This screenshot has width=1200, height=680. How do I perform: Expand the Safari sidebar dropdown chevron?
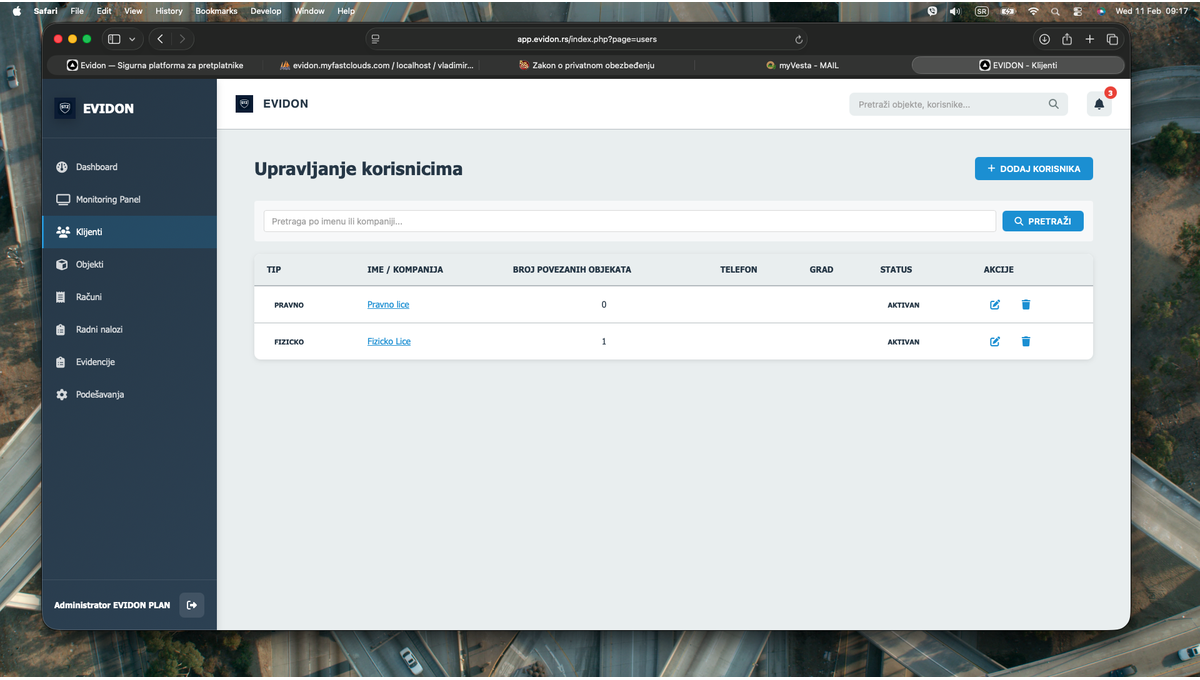point(133,40)
